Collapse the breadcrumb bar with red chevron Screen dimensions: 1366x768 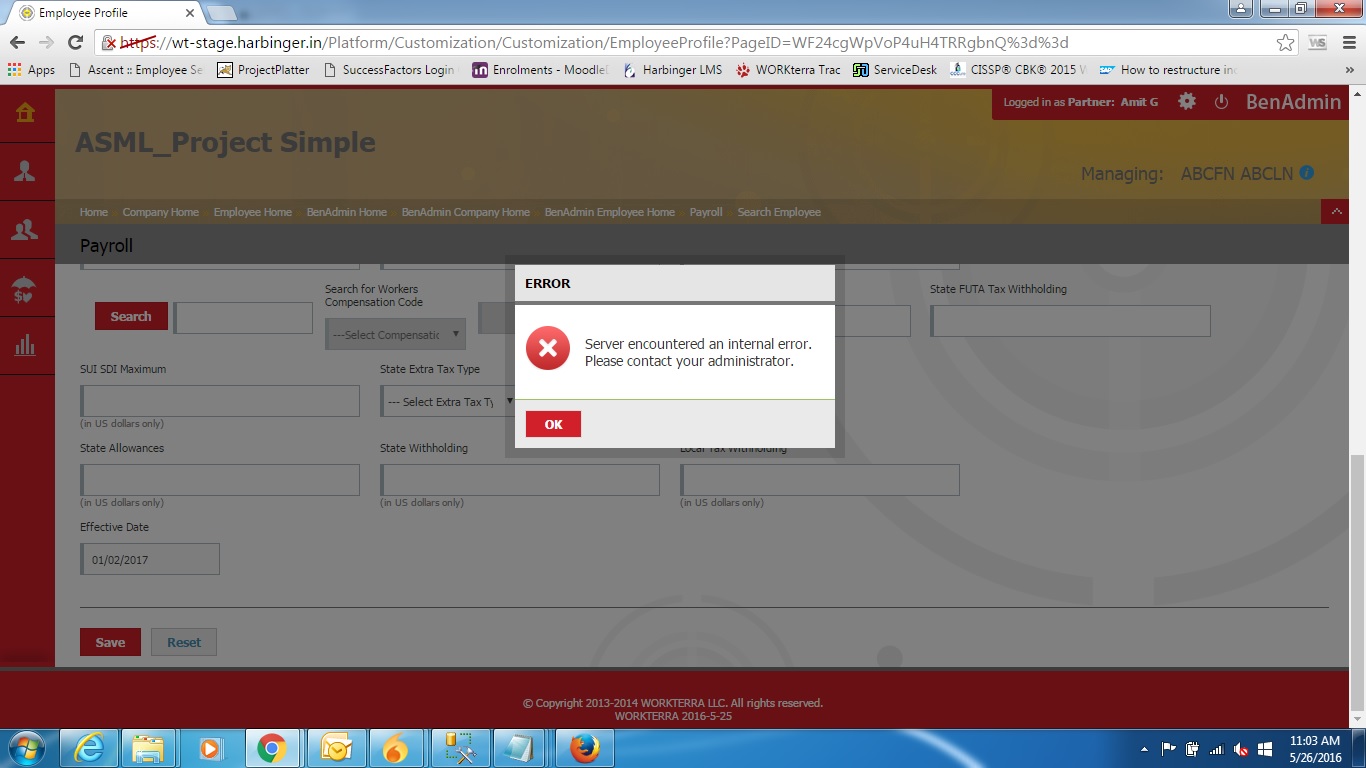(x=1335, y=212)
